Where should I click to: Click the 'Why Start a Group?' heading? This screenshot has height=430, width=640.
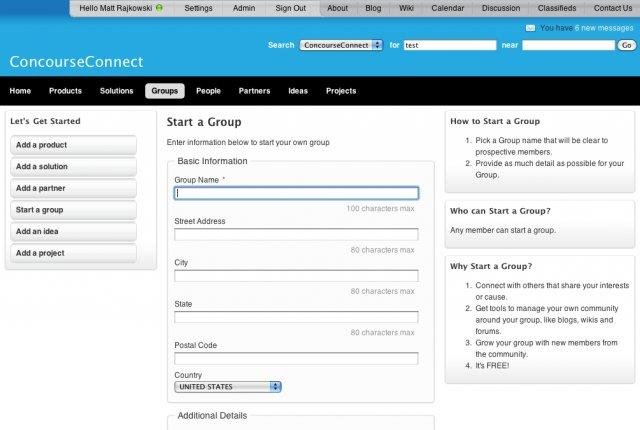(x=491, y=266)
